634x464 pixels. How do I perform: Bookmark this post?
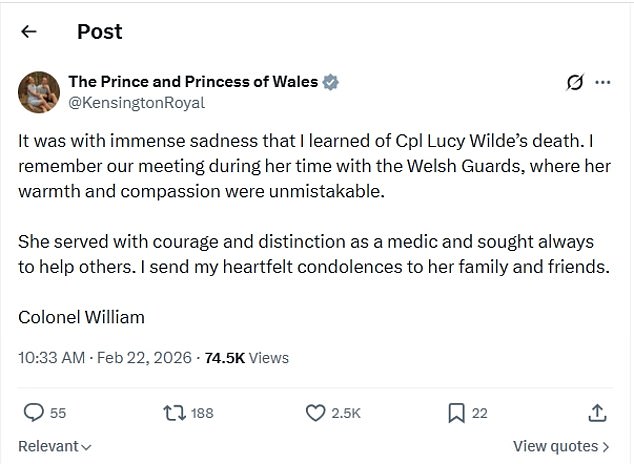click(455, 412)
